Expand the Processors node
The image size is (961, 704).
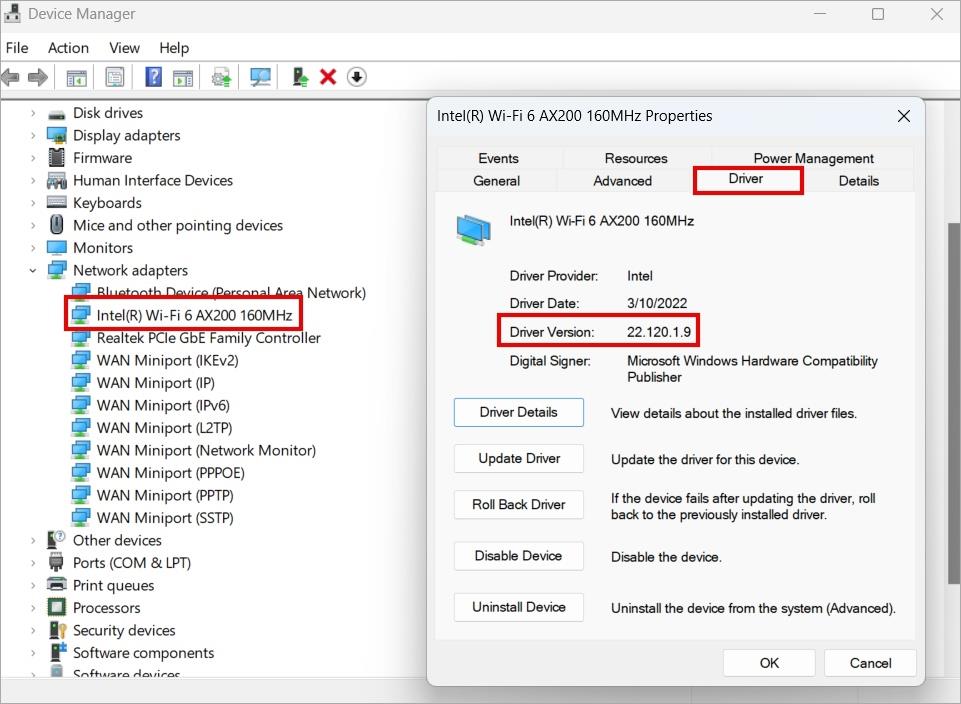pos(33,608)
